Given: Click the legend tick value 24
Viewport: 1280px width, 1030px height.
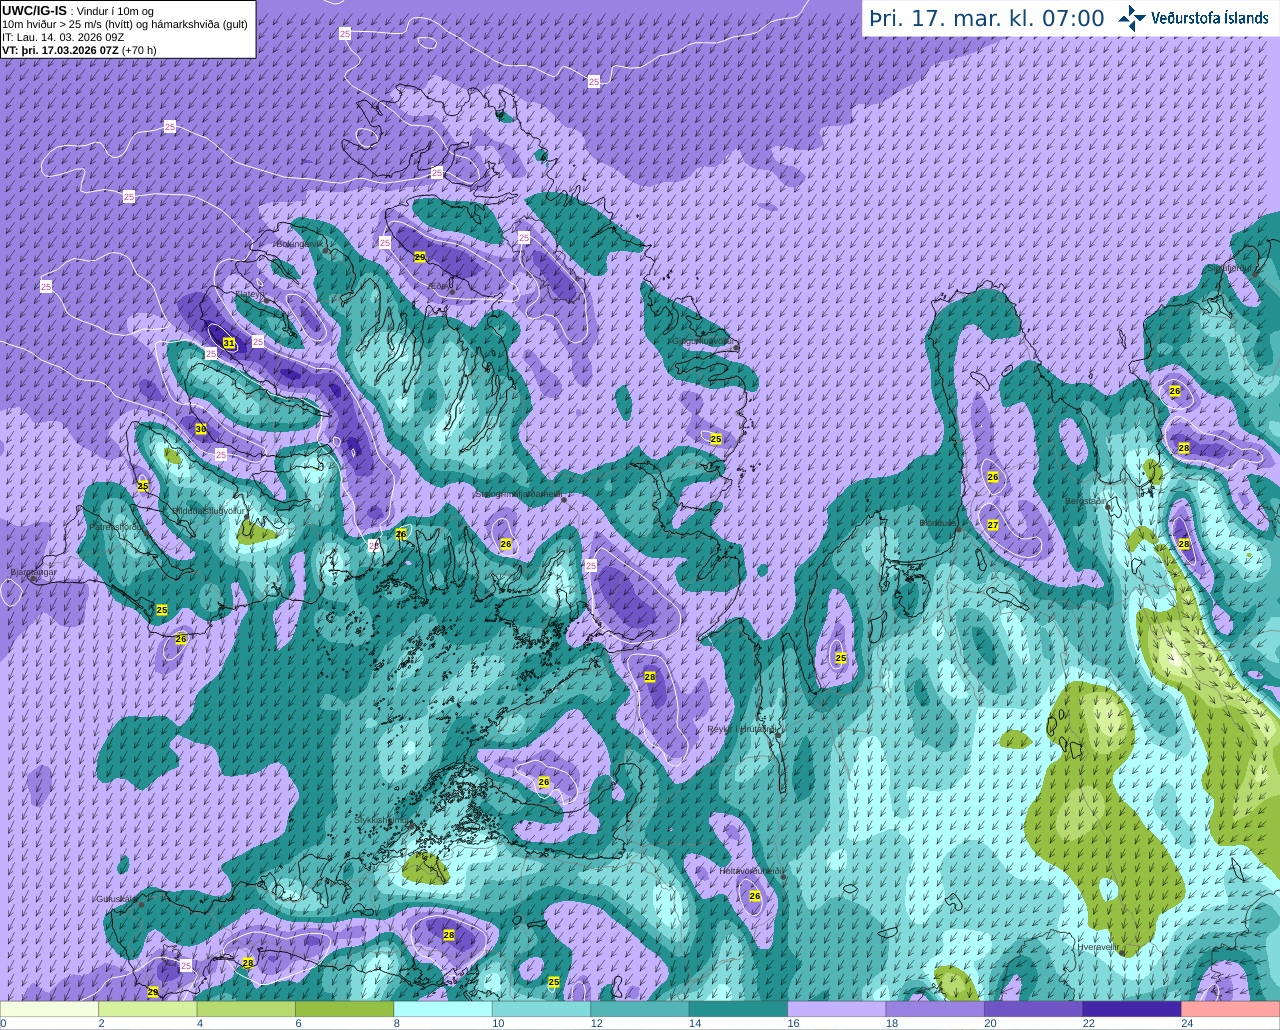Looking at the screenshot, I should point(1187,1023).
